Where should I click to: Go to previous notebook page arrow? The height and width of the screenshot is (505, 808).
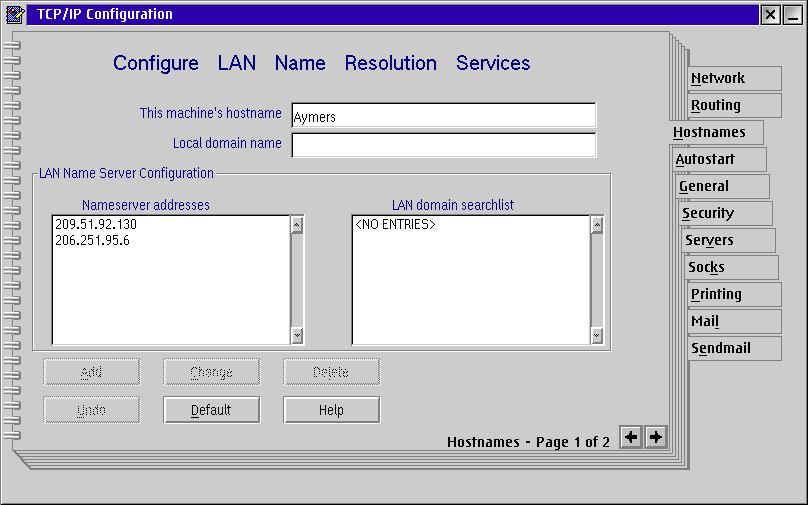tap(631, 437)
